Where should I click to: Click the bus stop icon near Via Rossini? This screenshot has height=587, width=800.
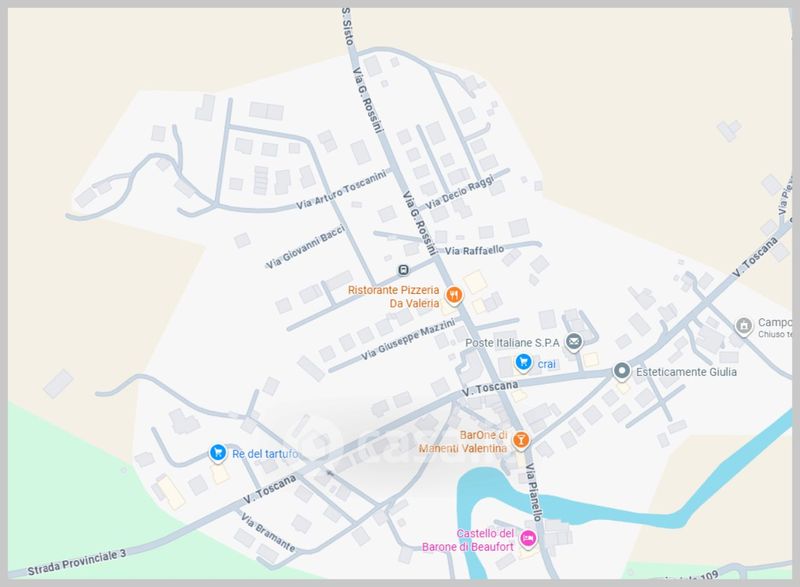[404, 269]
